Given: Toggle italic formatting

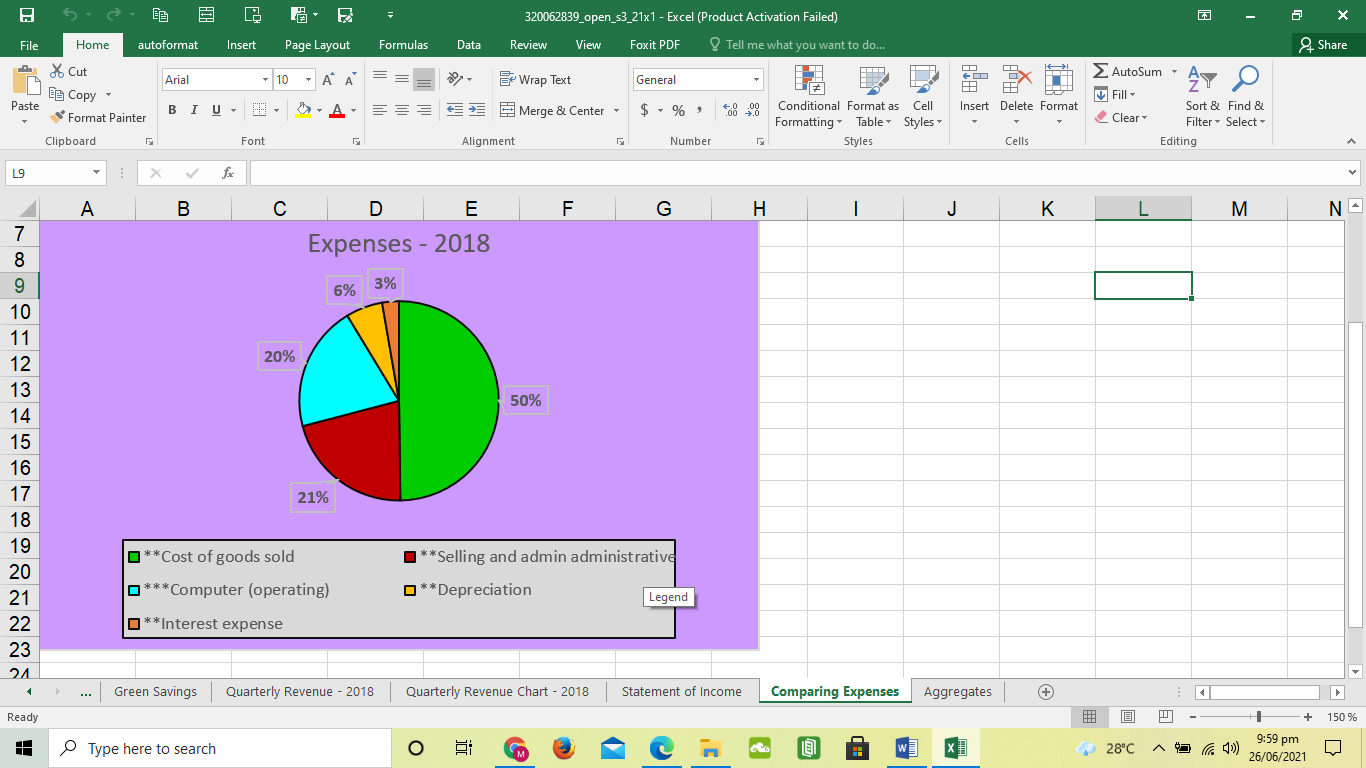Looking at the screenshot, I should coord(194,110).
